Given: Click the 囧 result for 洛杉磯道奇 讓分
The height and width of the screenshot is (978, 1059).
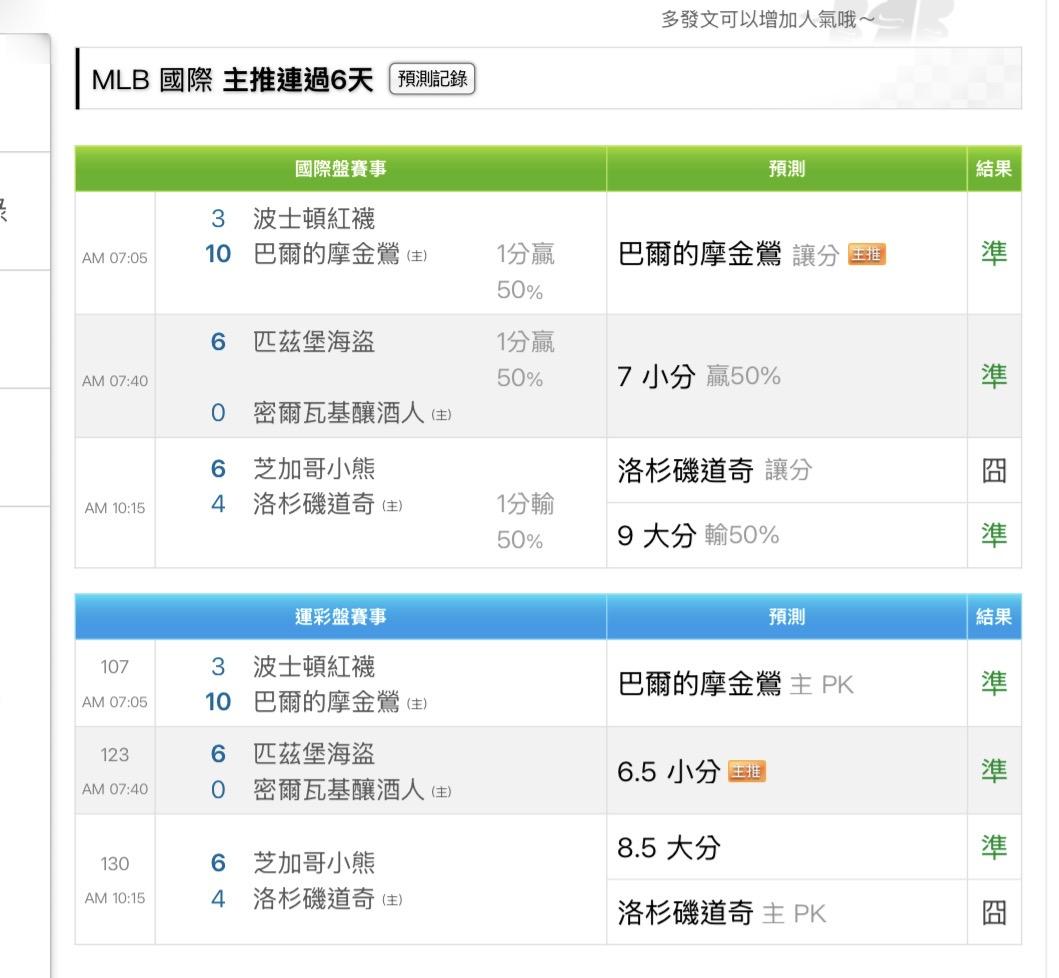Looking at the screenshot, I should point(994,471).
